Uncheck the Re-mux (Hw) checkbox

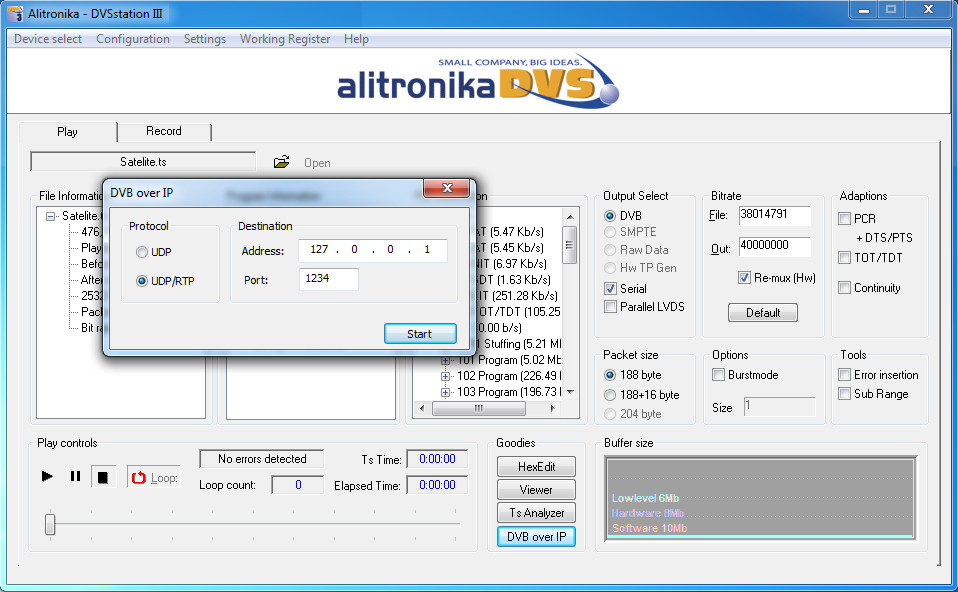[x=744, y=277]
